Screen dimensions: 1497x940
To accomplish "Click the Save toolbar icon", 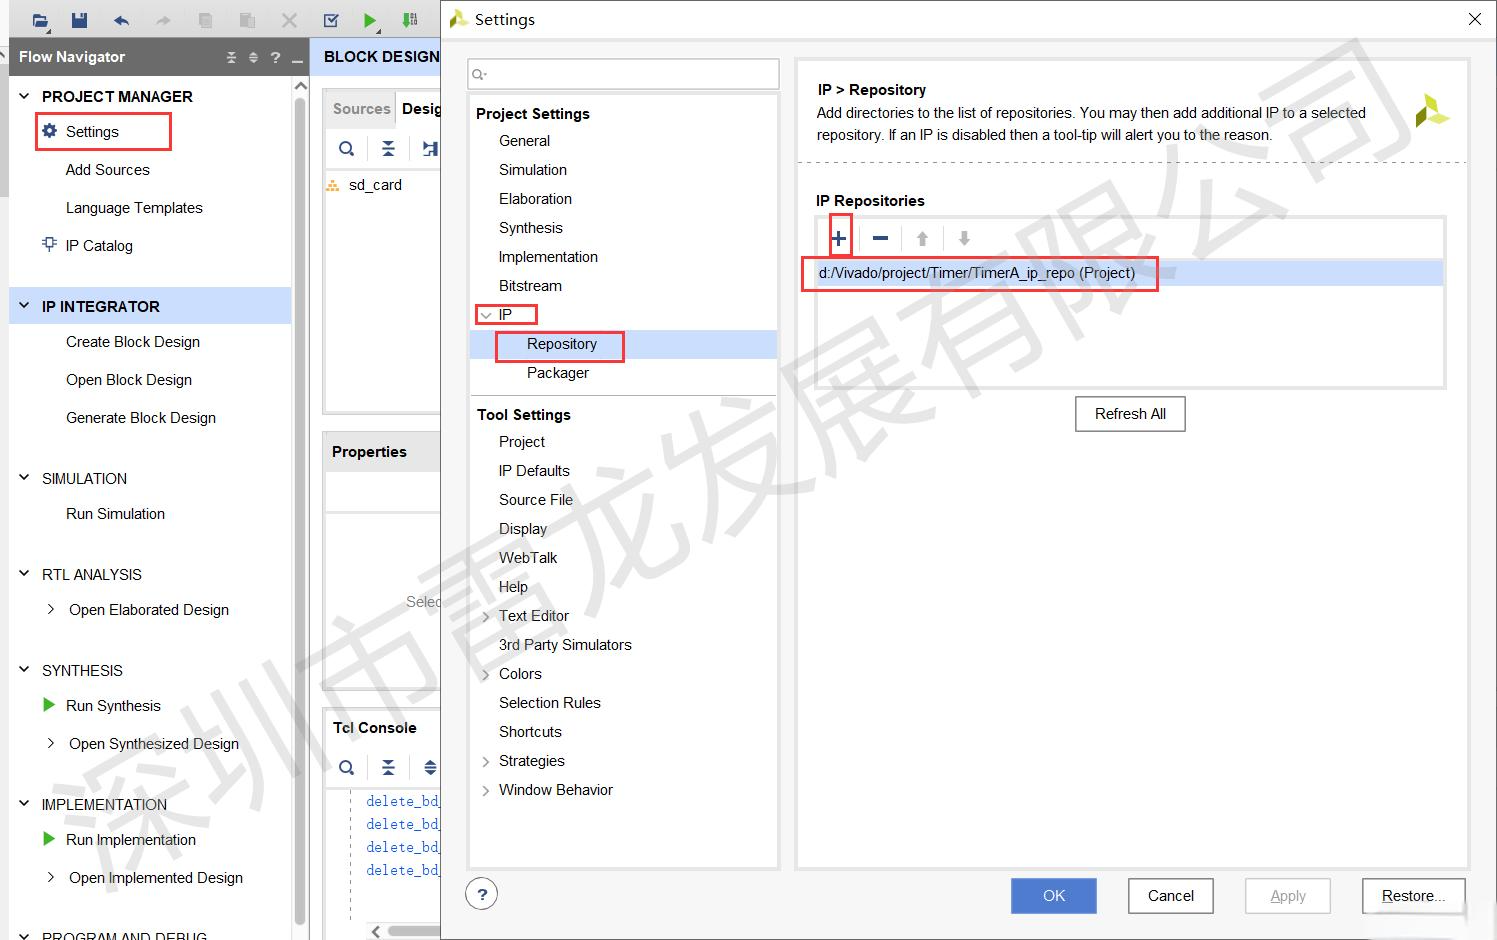I will [80, 20].
